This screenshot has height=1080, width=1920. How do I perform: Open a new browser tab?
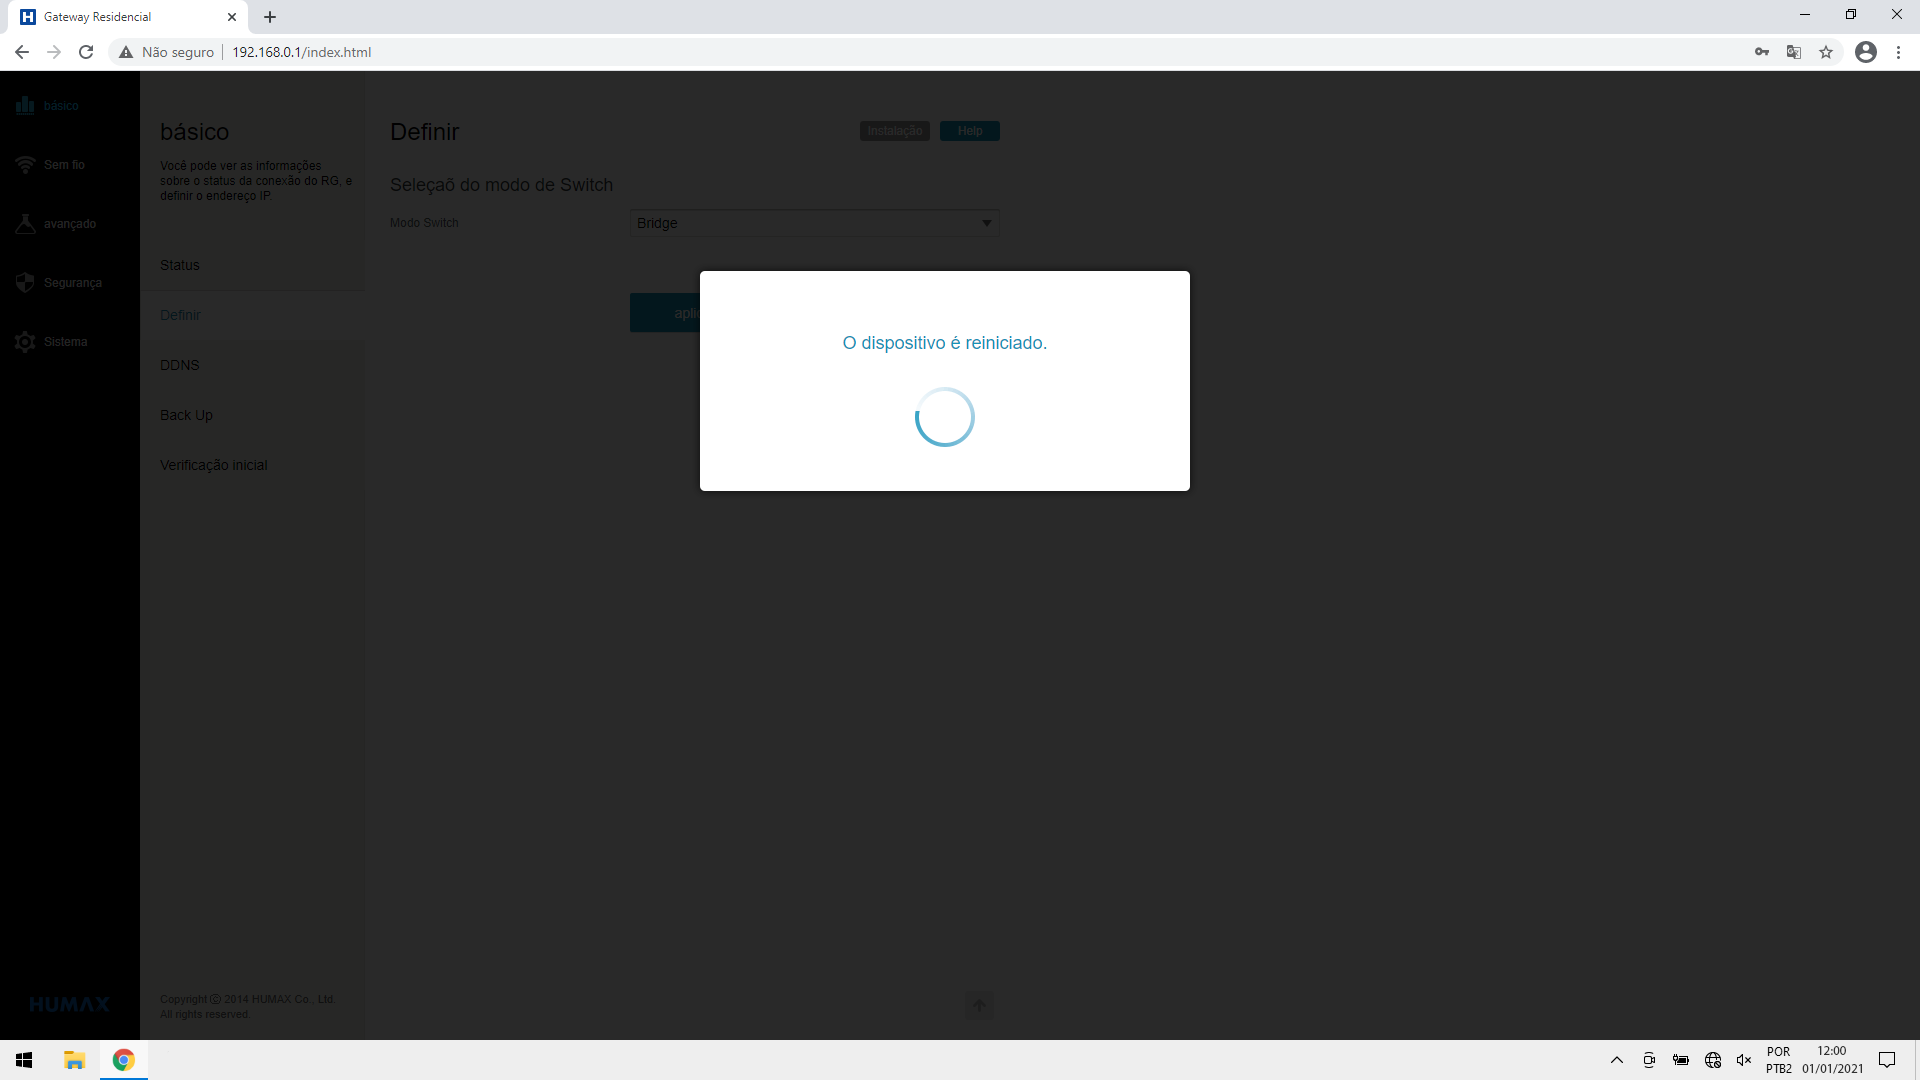coord(270,17)
